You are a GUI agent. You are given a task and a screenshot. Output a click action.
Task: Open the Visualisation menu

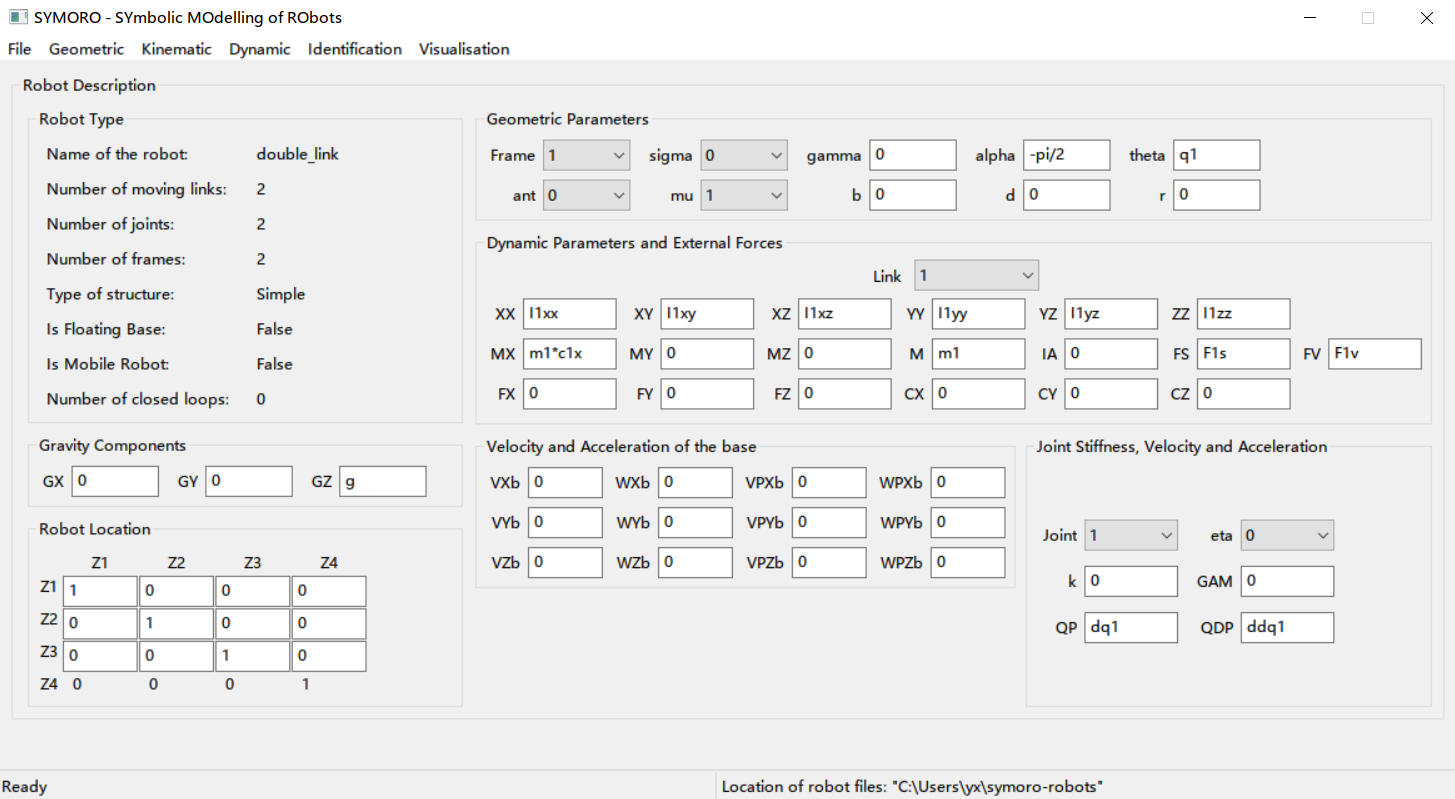[463, 49]
